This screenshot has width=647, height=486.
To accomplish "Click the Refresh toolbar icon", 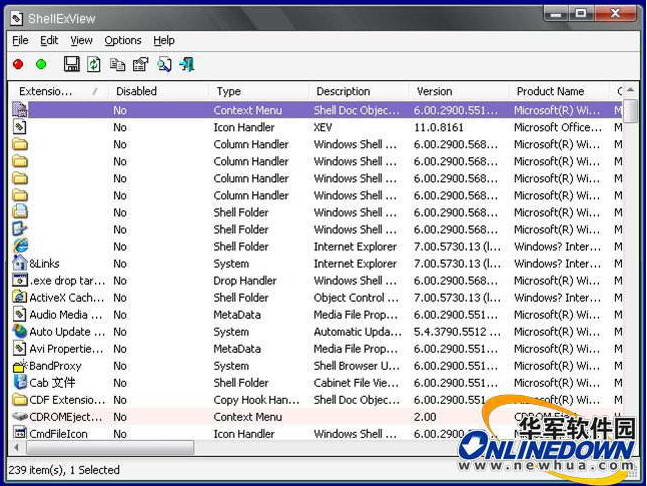I will point(94,64).
